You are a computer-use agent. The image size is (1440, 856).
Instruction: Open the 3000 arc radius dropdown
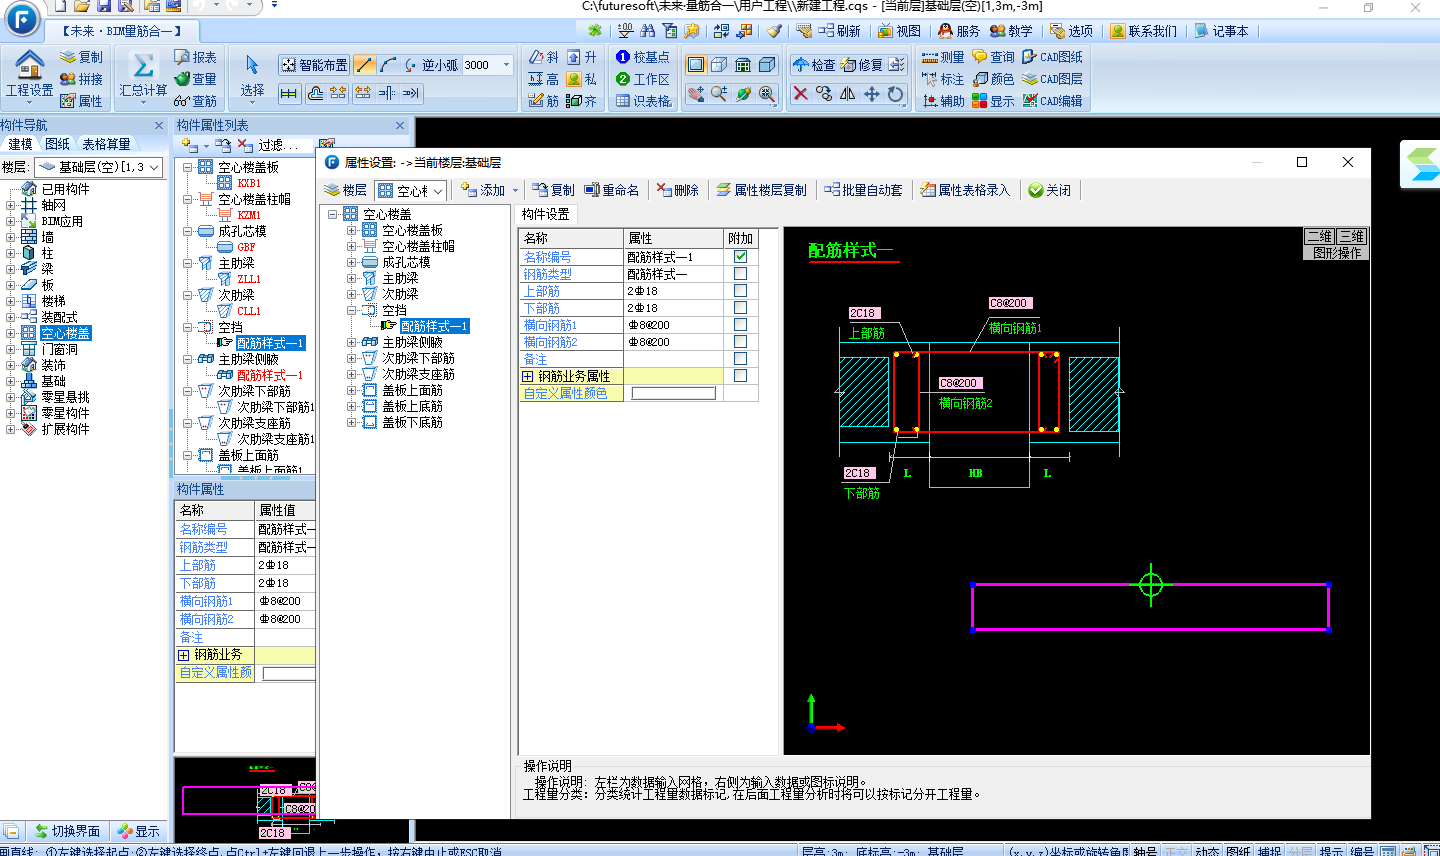506,65
